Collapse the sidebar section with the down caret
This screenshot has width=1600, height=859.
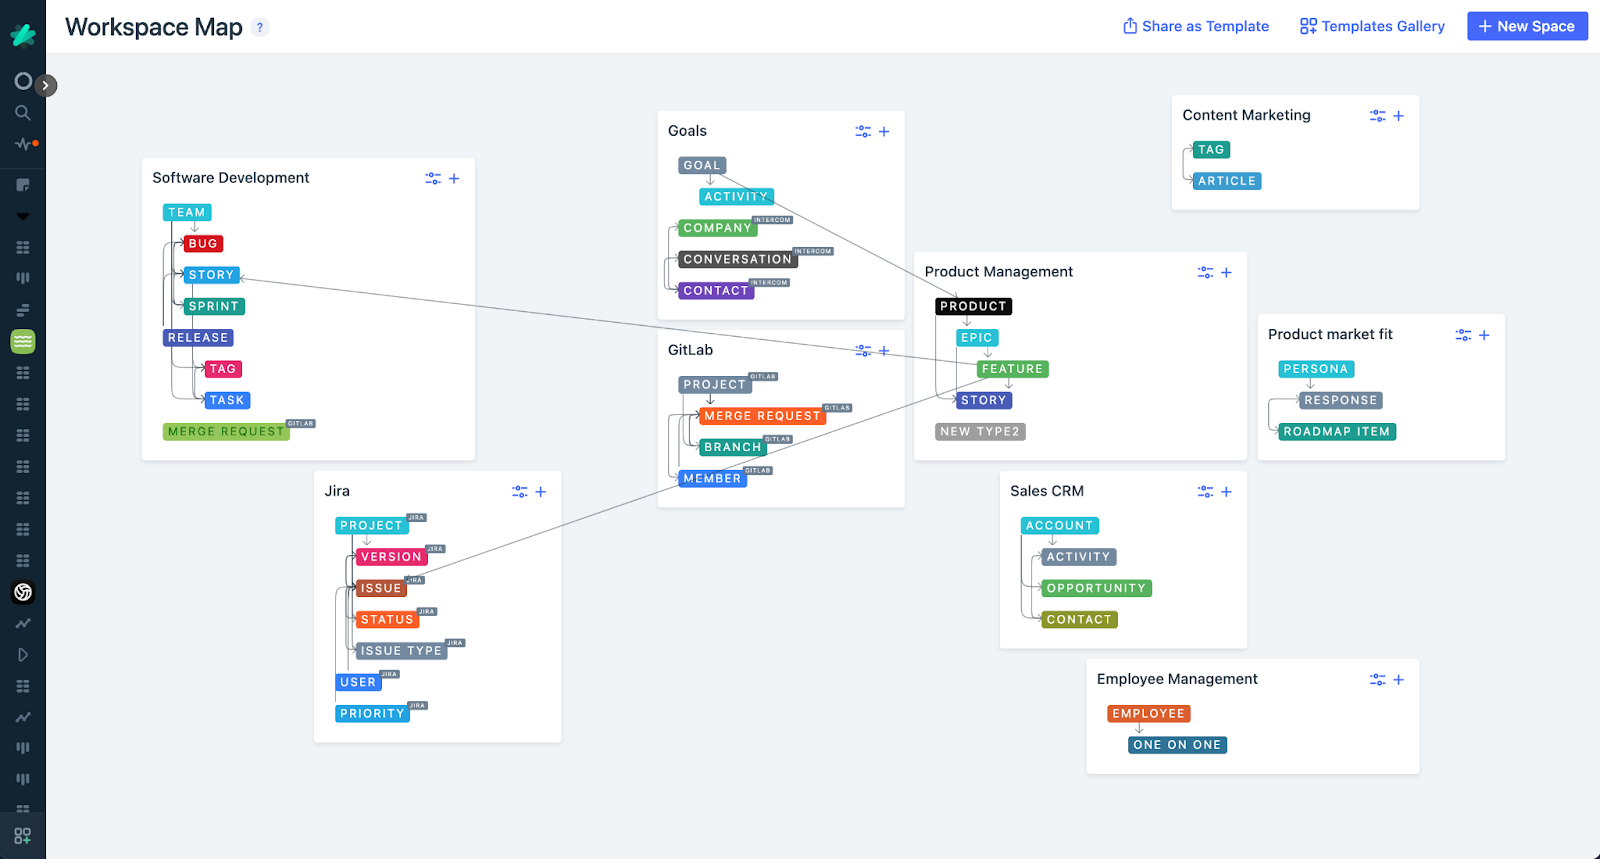[23, 216]
